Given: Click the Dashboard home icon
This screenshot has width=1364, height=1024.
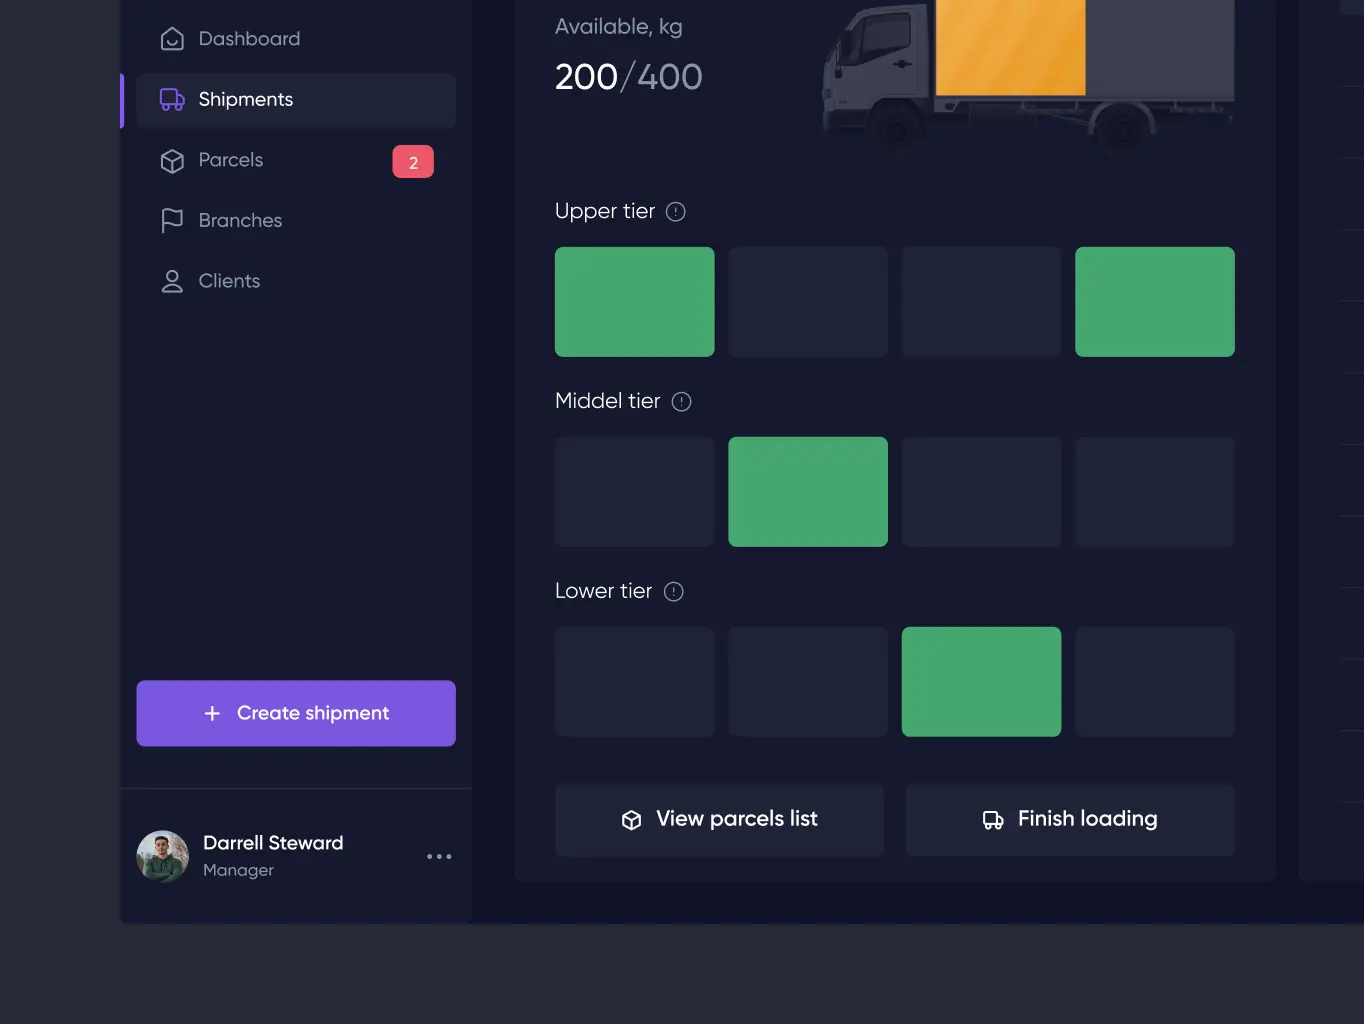Looking at the screenshot, I should coord(172,39).
